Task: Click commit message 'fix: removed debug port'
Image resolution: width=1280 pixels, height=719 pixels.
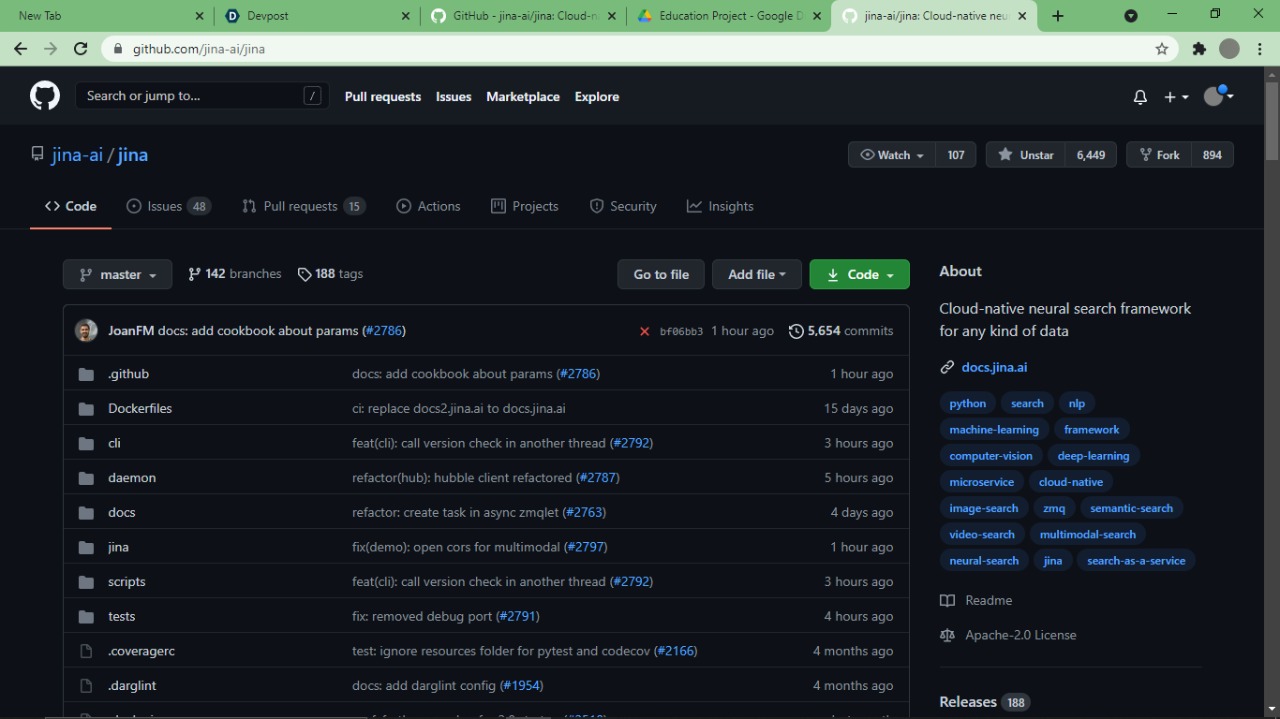Action: [x=422, y=617]
